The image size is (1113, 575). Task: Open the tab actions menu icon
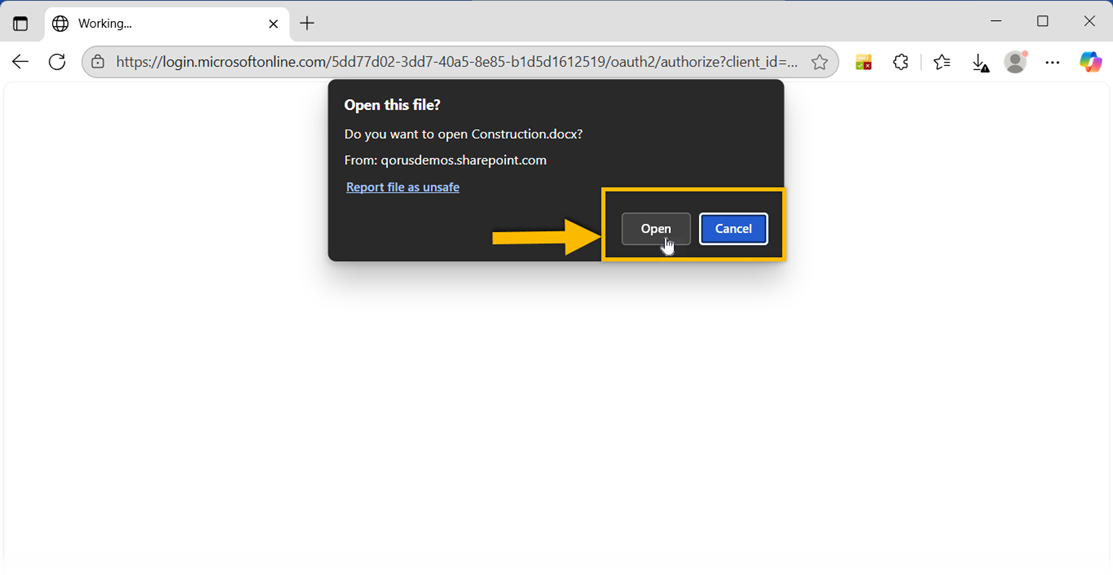point(20,23)
